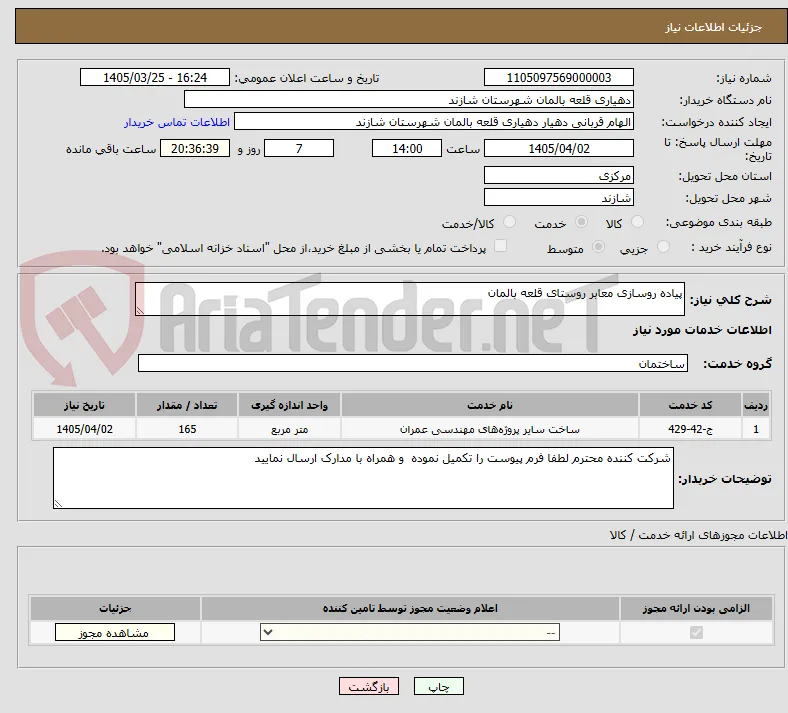The height and width of the screenshot is (713, 788).
Task: Click the buyer organization name field
Action: (409, 99)
